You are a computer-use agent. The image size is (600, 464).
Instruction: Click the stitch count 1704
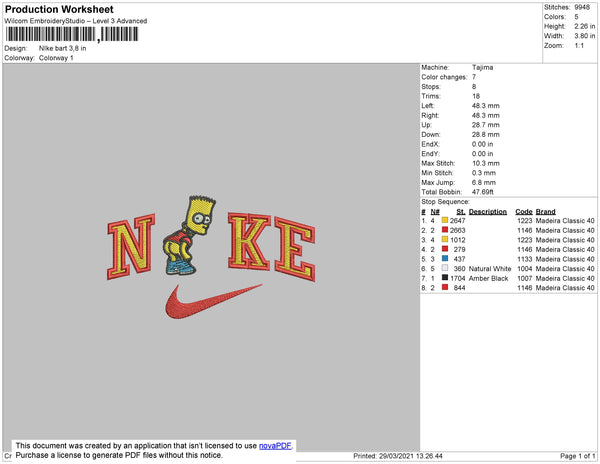(x=458, y=278)
